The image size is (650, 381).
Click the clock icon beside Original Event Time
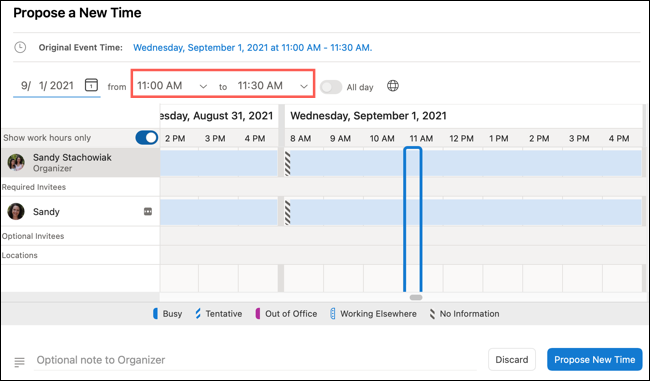(20, 47)
